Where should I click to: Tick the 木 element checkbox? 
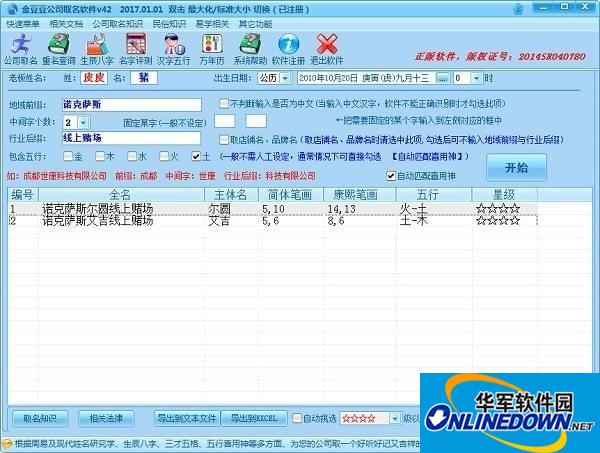click(100, 156)
